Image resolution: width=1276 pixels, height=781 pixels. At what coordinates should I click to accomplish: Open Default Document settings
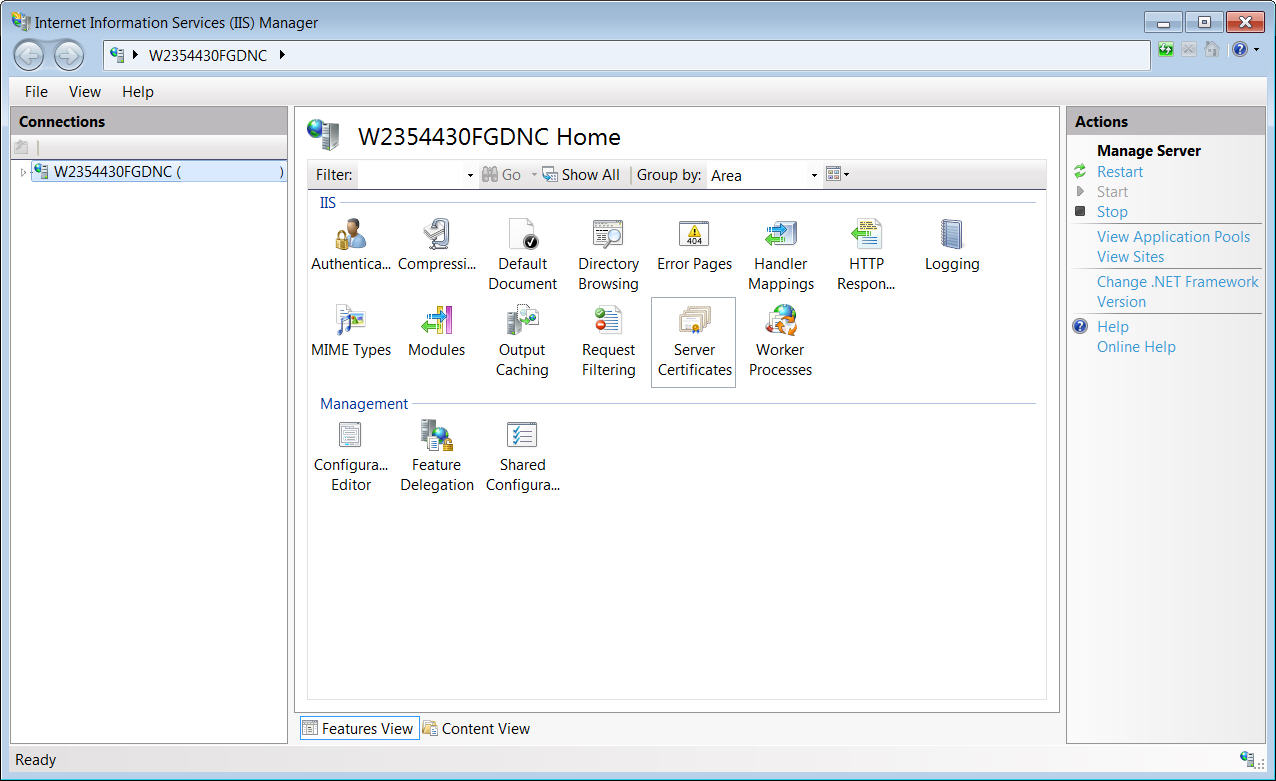[x=522, y=236]
